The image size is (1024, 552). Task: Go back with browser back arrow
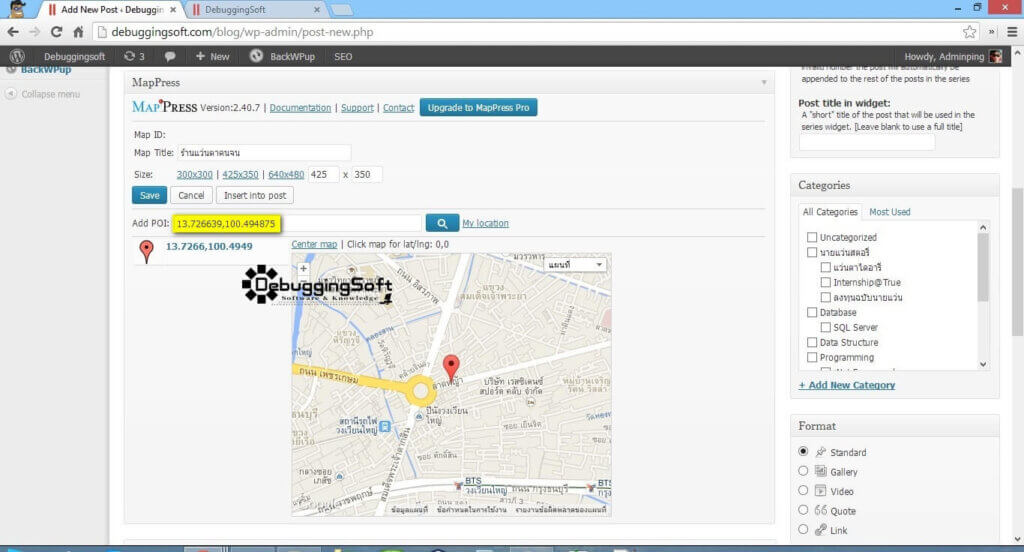point(13,32)
